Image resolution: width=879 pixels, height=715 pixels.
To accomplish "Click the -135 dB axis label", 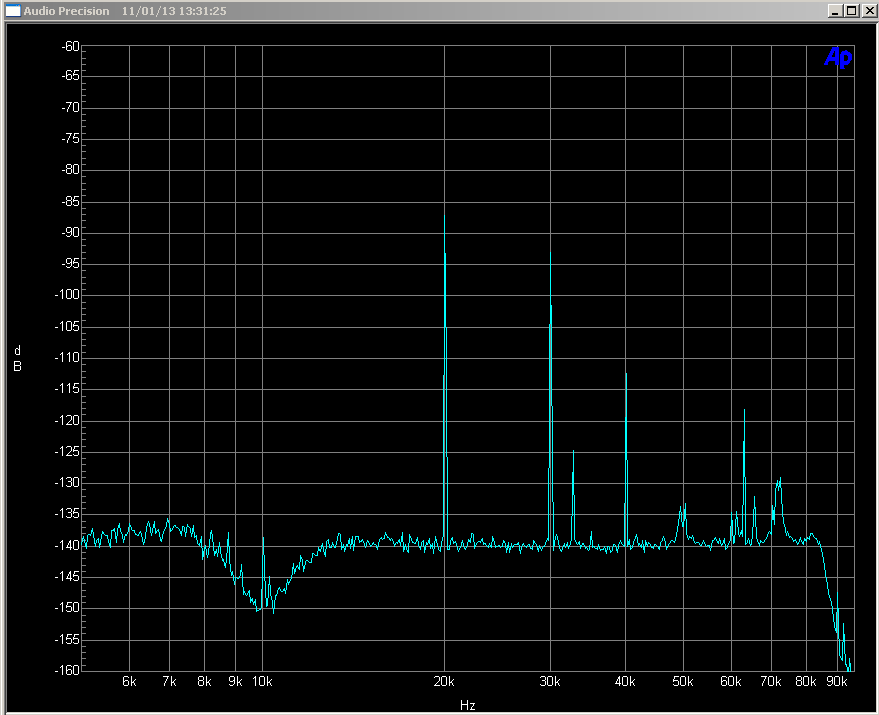I will pyautogui.click(x=67, y=514).
